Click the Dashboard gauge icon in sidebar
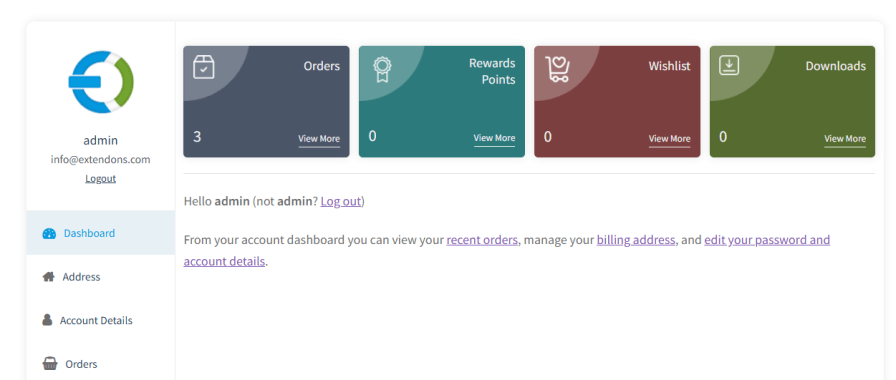The image size is (896, 380). point(49,233)
